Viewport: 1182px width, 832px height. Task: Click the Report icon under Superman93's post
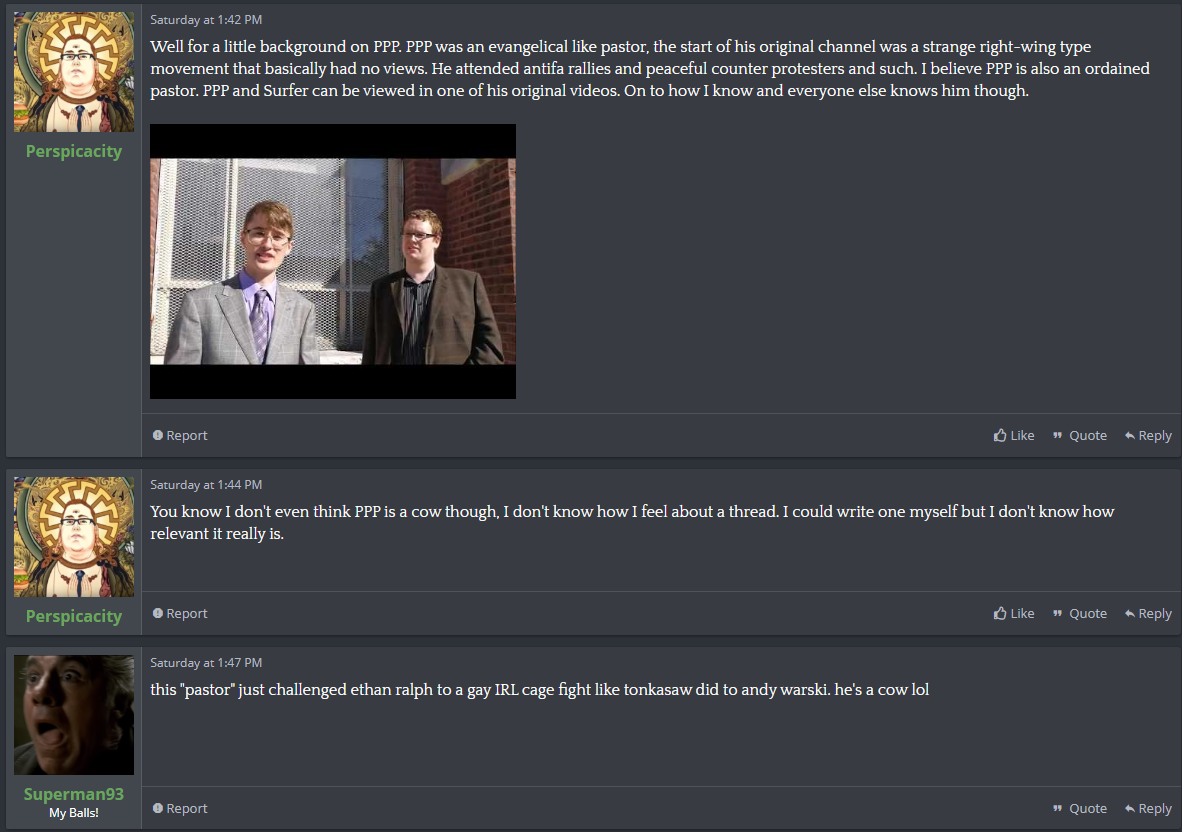click(x=158, y=808)
